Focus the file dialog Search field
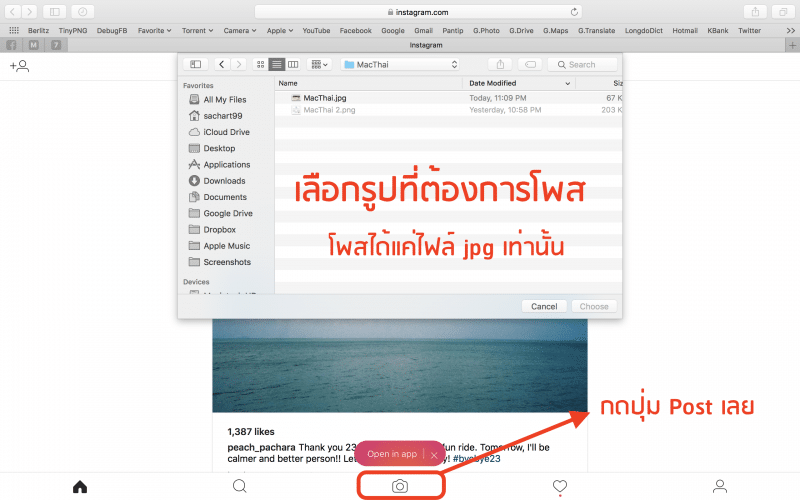Viewport: 800px width, 500px height. coord(582,64)
